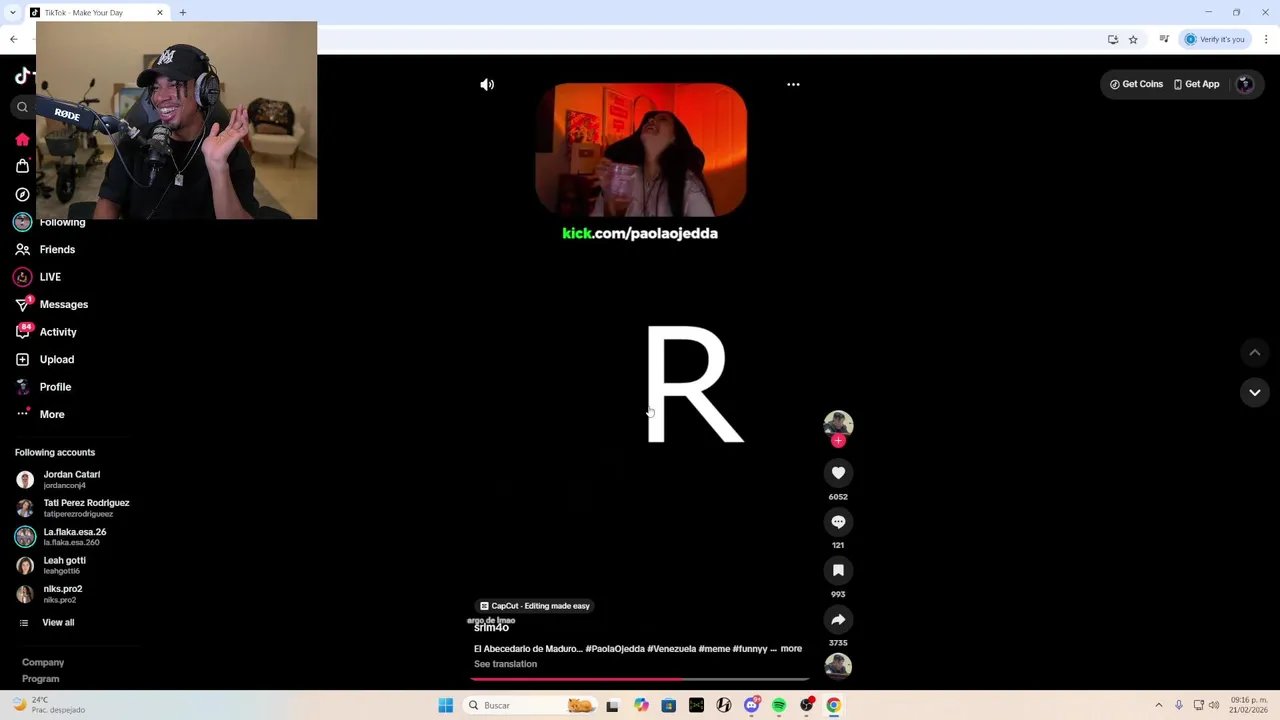
Task: Open the volume speaker icon in the system tray
Action: [x=1214, y=706]
